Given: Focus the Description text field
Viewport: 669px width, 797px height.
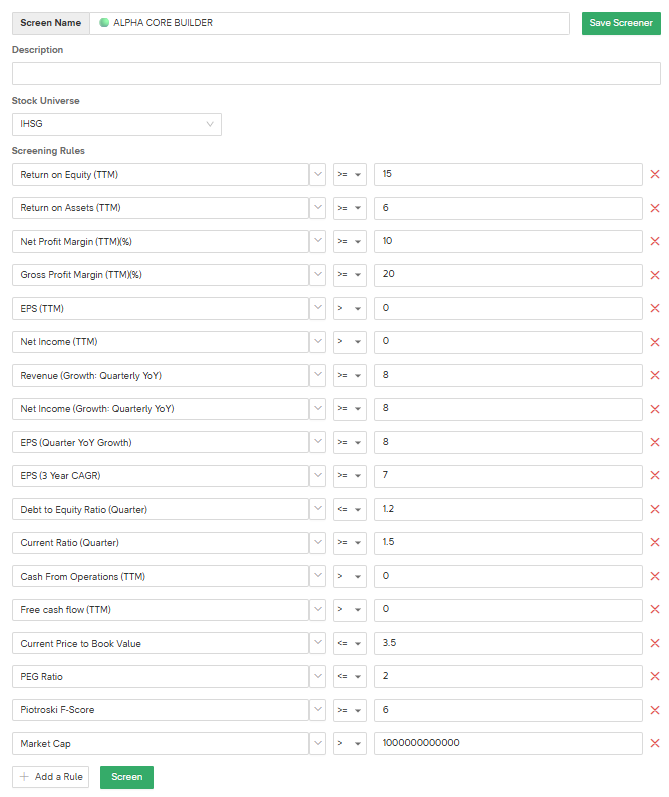Looking at the screenshot, I should (336, 73).
